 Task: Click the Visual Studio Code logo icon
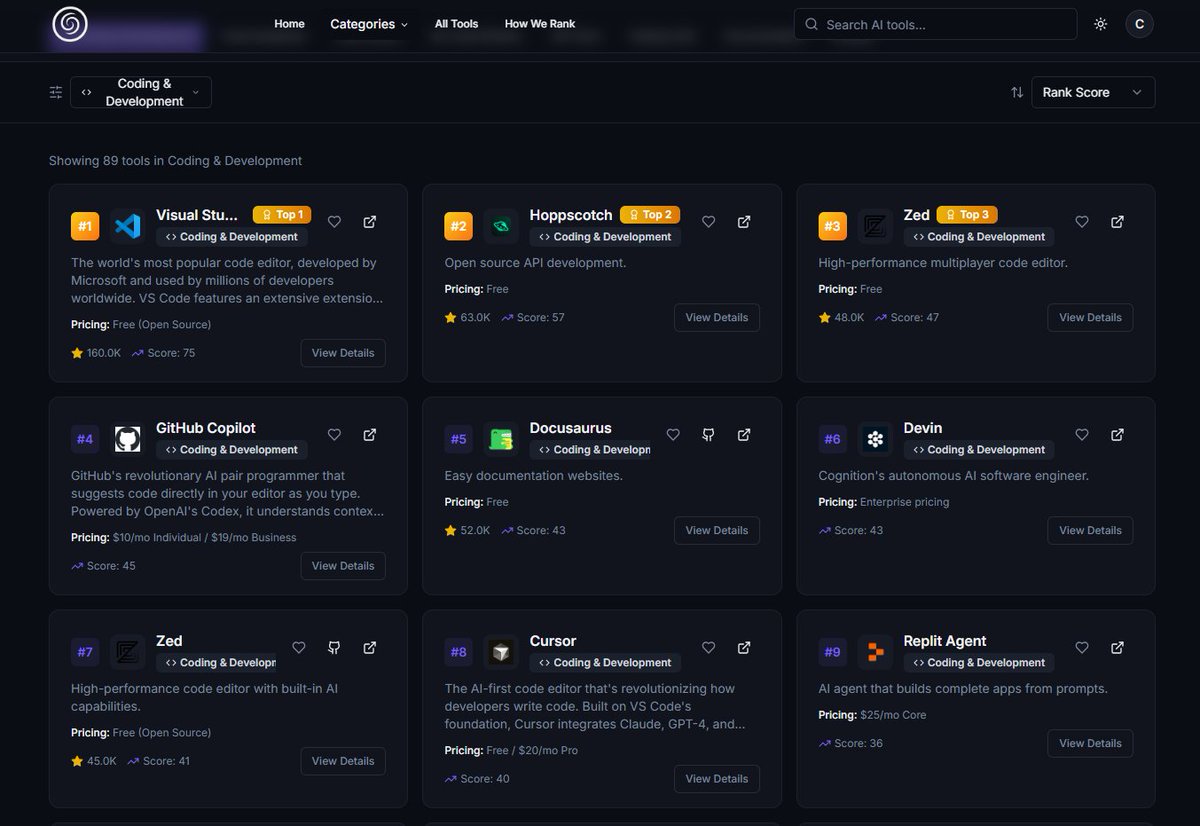coord(127,225)
